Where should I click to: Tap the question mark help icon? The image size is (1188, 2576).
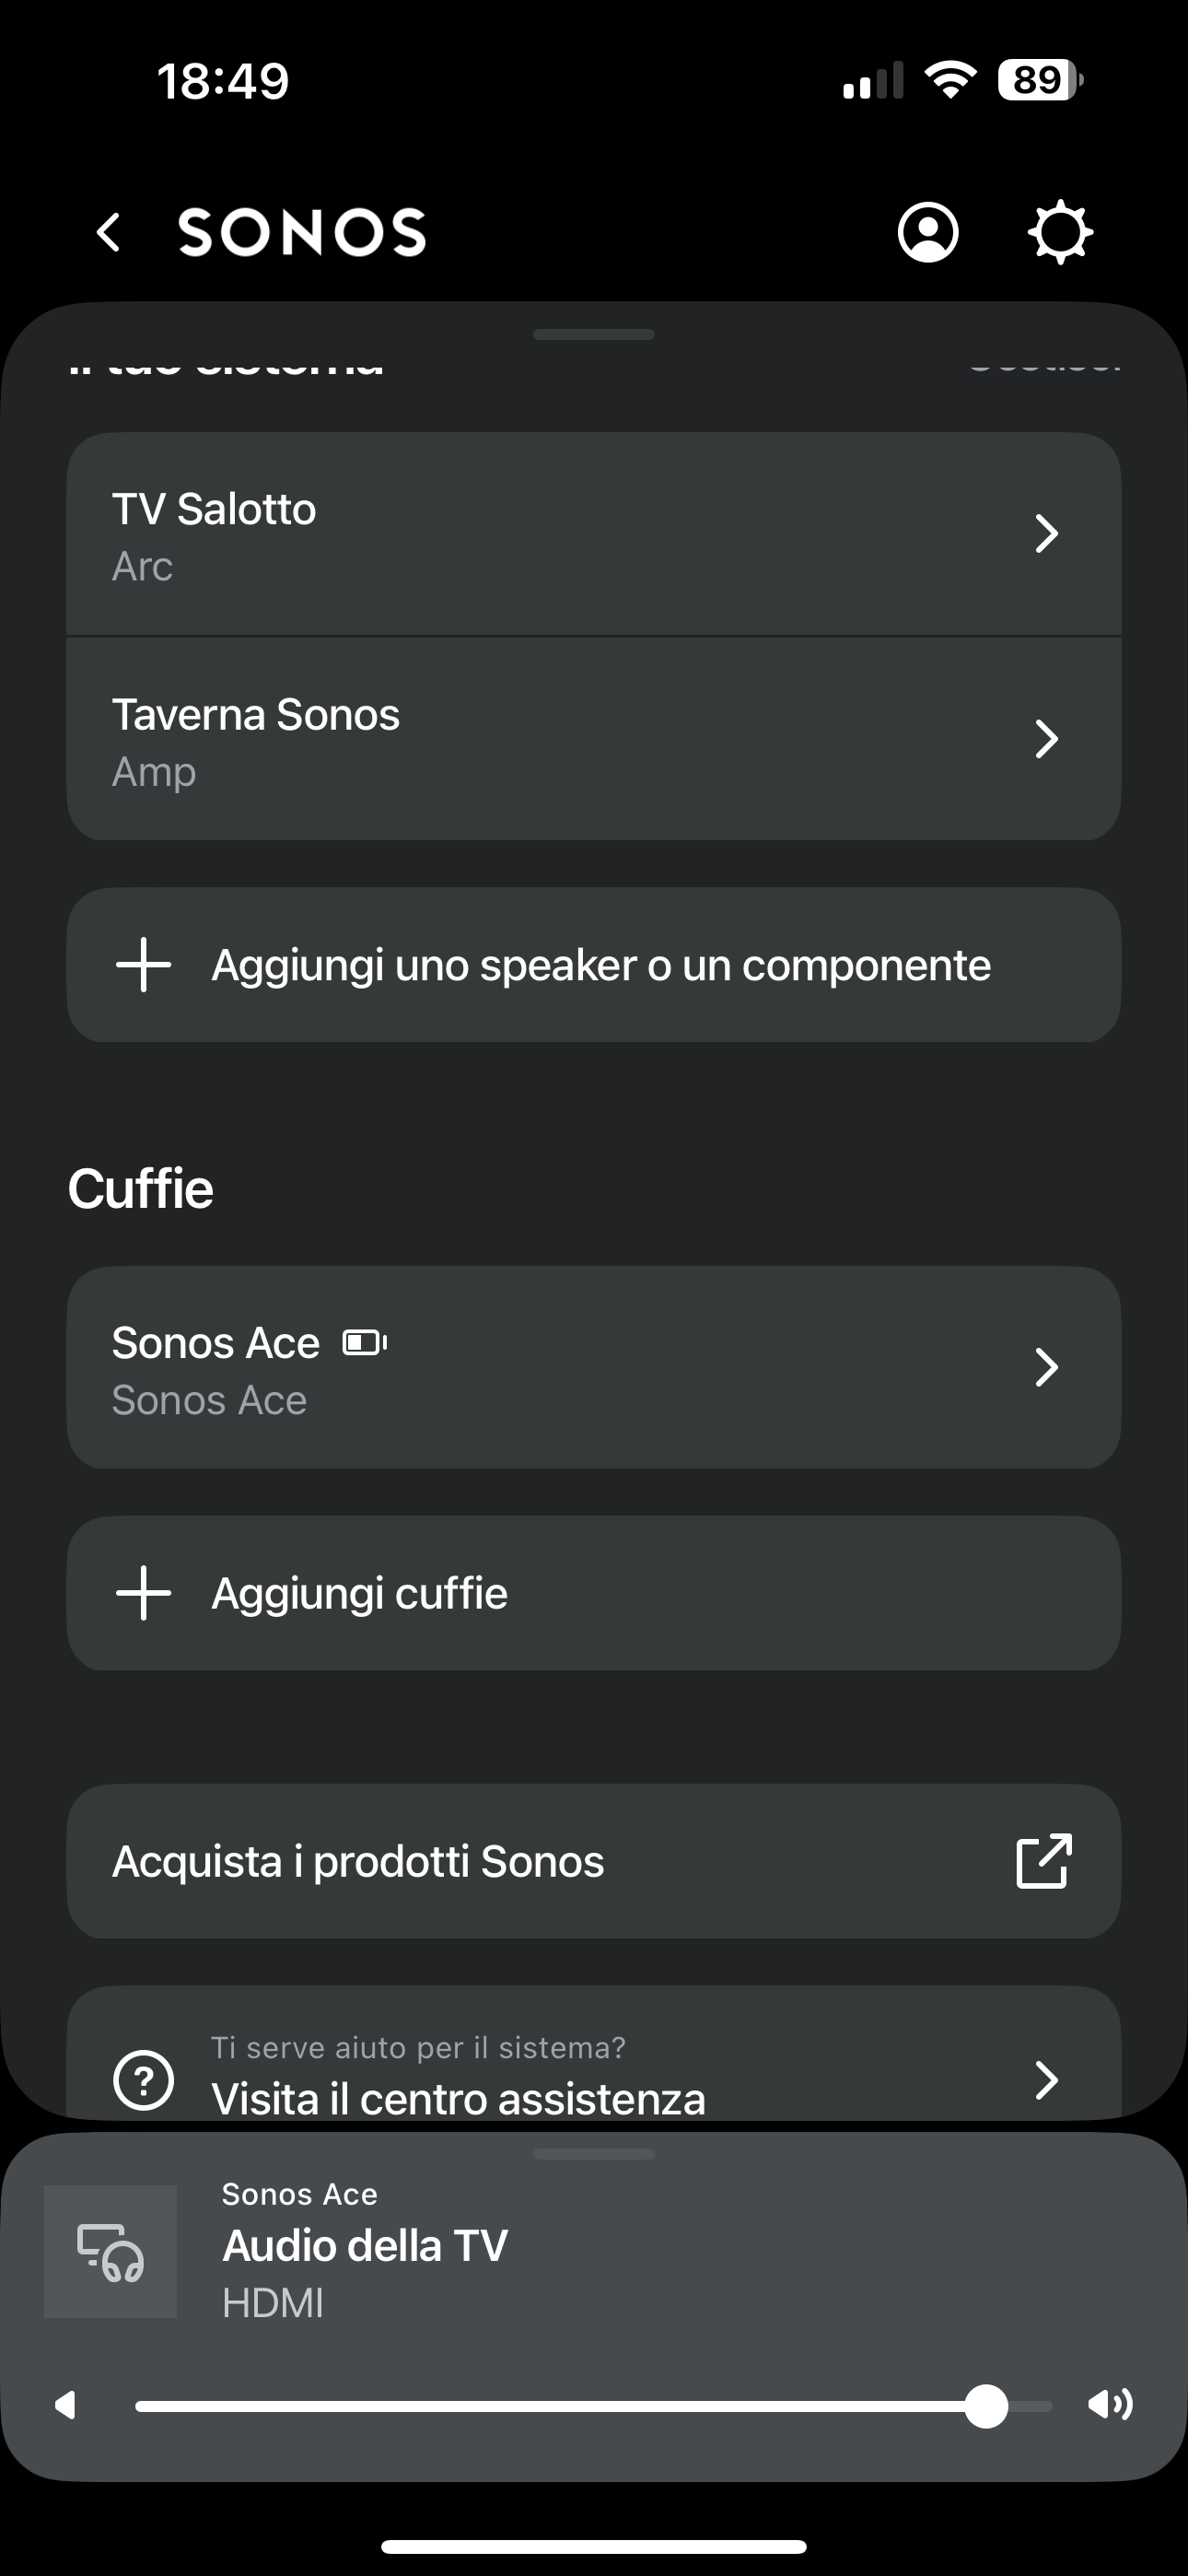pyautogui.click(x=144, y=2080)
